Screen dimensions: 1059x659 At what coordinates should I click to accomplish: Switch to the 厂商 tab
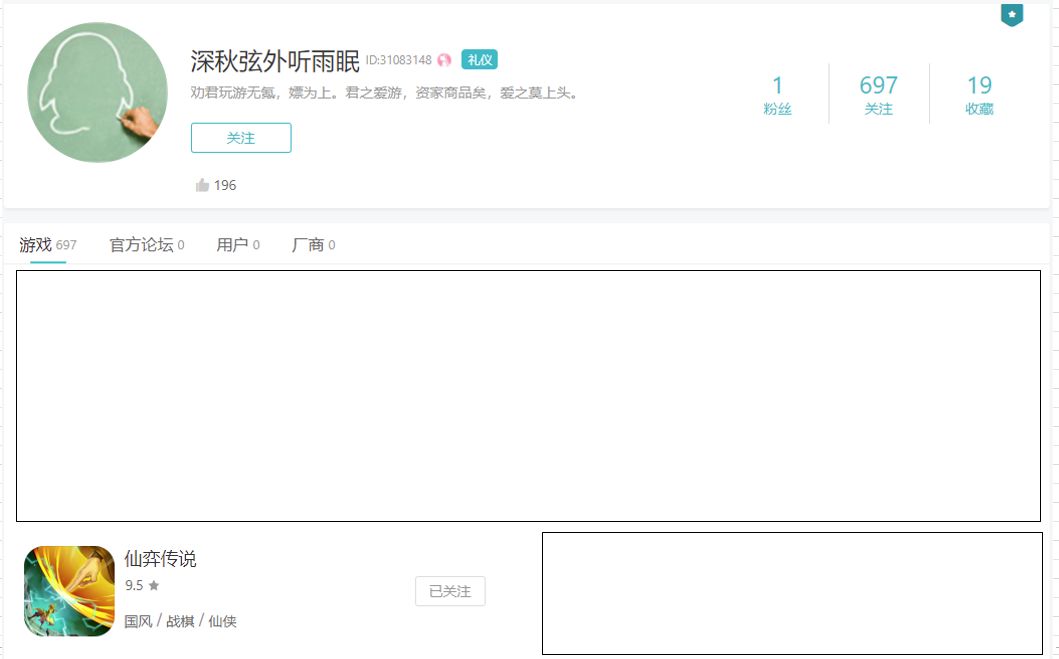pos(313,244)
